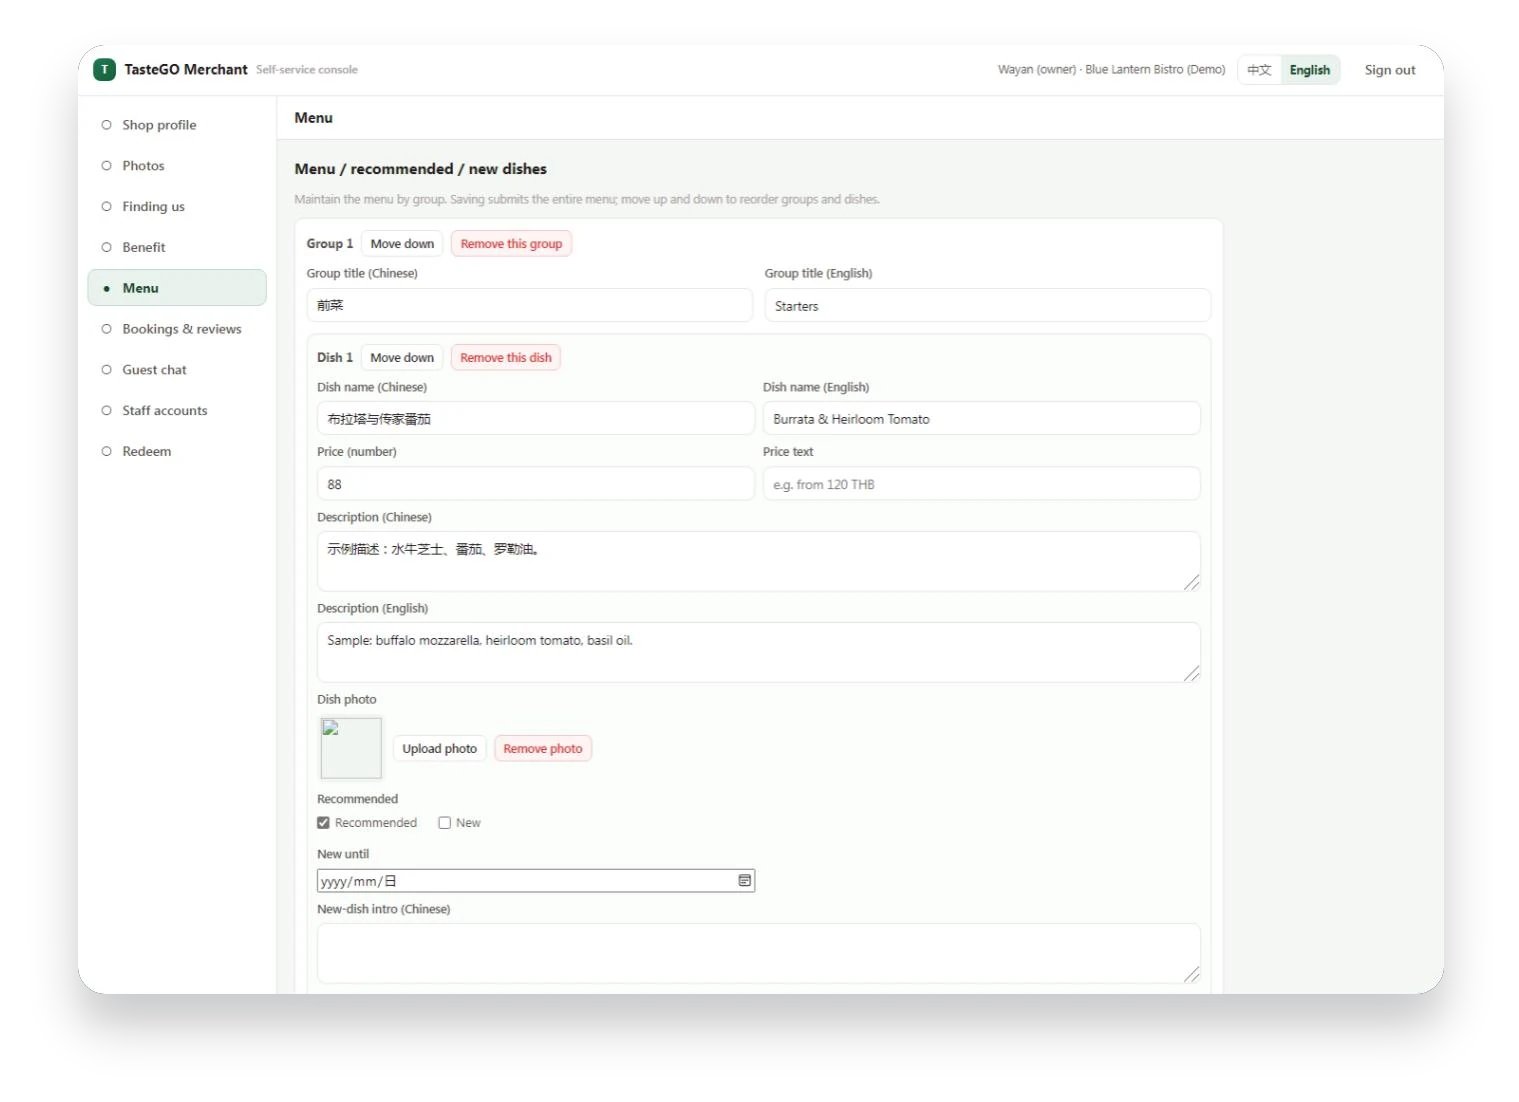Go to Guest chat

177,370
